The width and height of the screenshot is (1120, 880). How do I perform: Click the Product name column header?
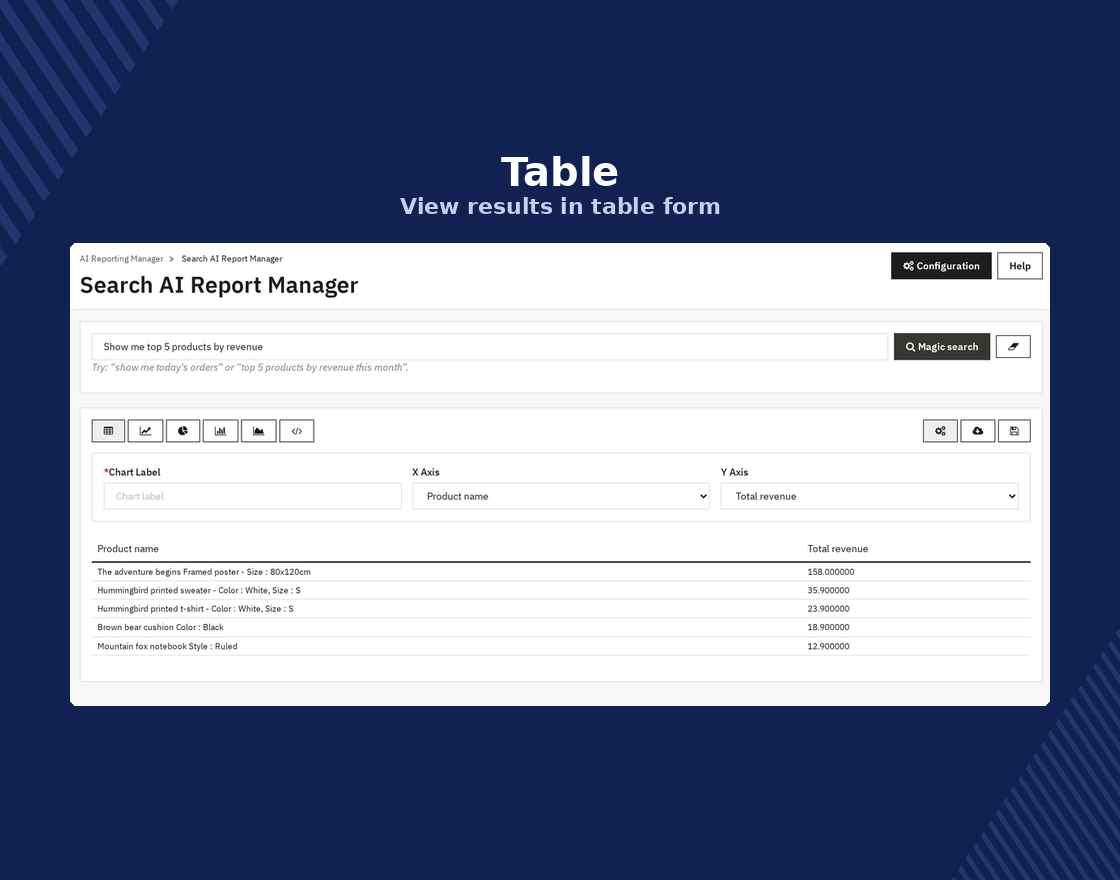[128, 549]
